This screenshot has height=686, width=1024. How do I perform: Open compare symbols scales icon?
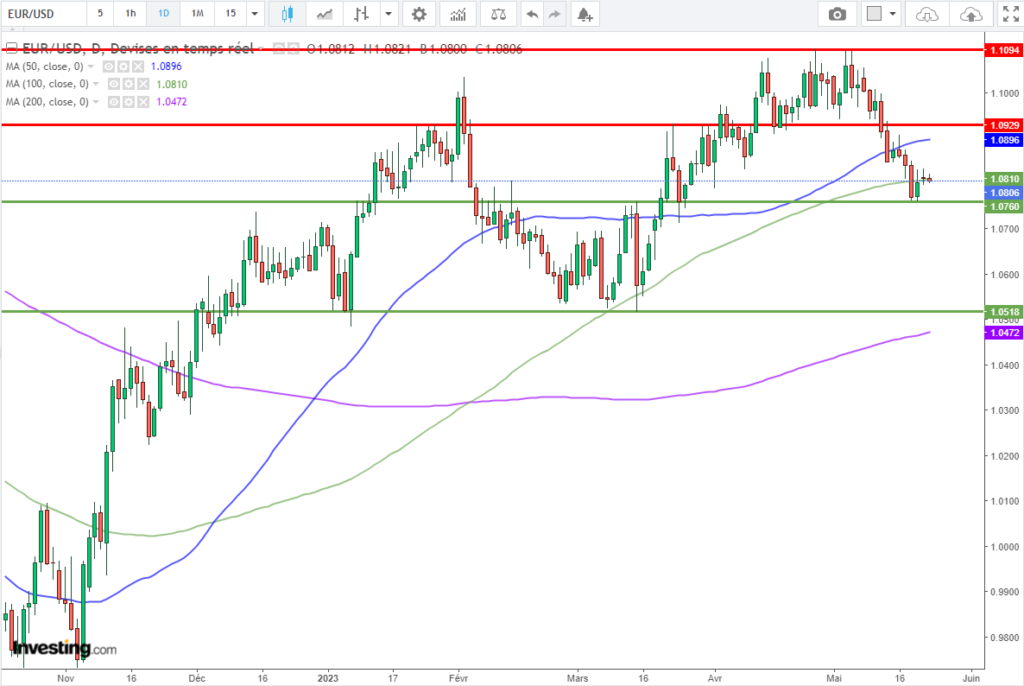coord(498,14)
